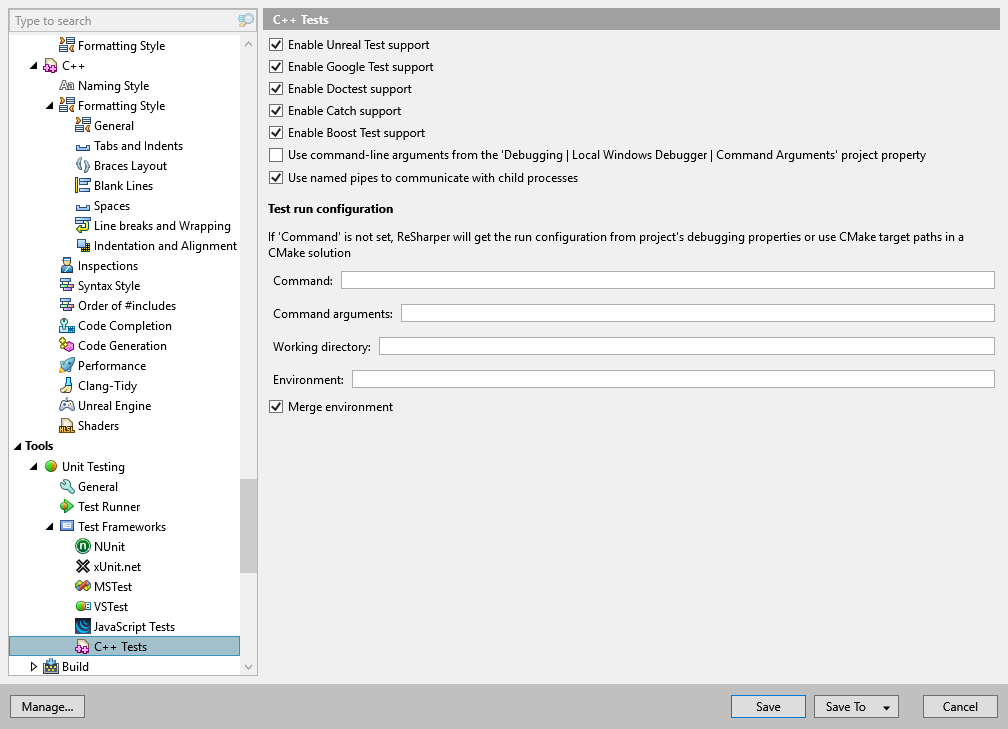Click the search magnifier icon
Screen dimensions: 1008x729
point(246,21)
